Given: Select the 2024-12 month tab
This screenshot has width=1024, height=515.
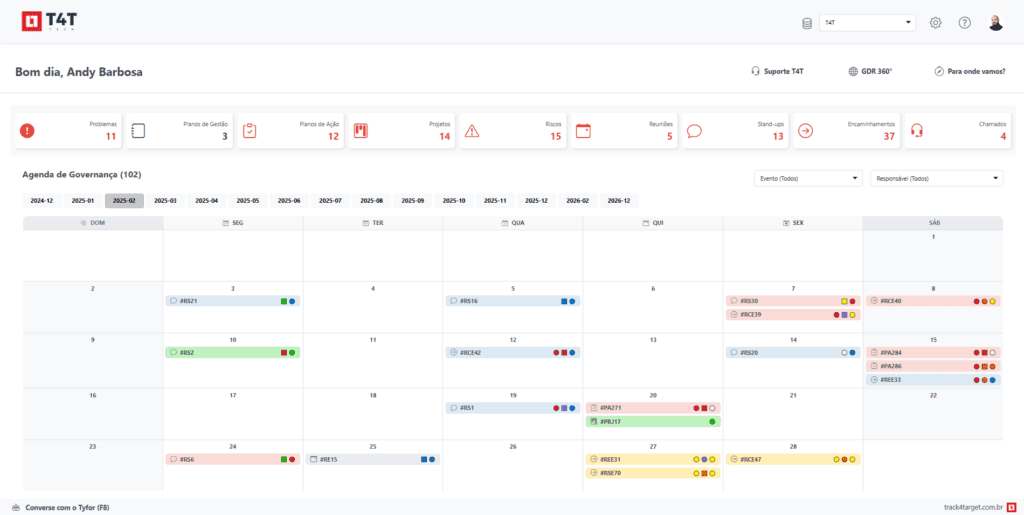Looking at the screenshot, I should click(42, 200).
